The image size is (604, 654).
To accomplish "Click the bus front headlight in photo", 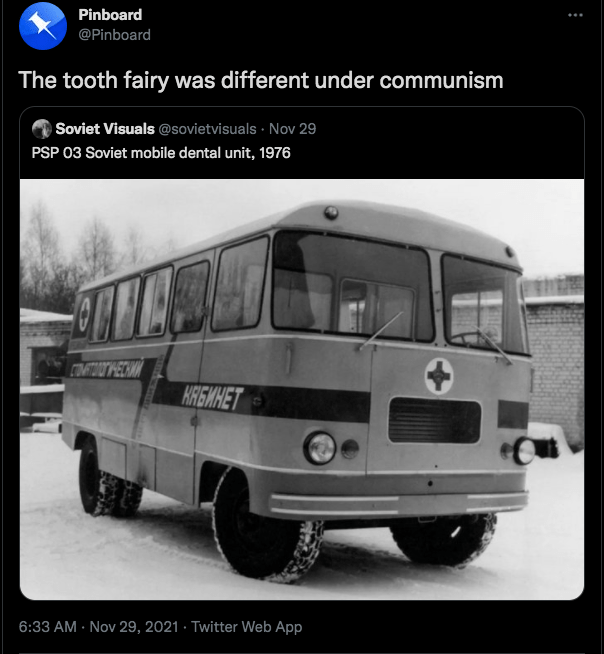I will click(x=320, y=448).
